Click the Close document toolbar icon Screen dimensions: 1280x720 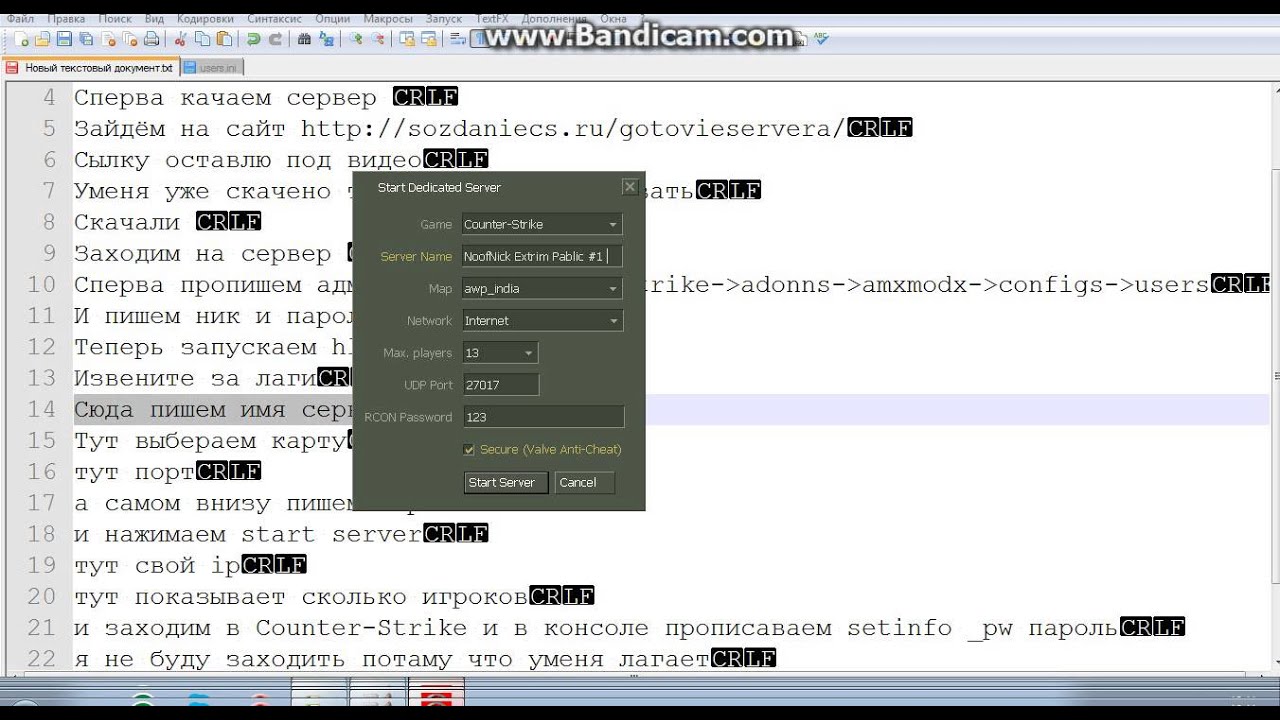tap(109, 40)
